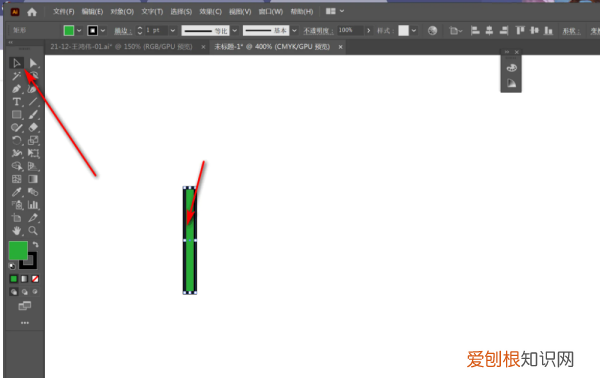Viewport: 600px width, 378px height.
Task: Open the 效果(C) menu
Action: pos(210,12)
